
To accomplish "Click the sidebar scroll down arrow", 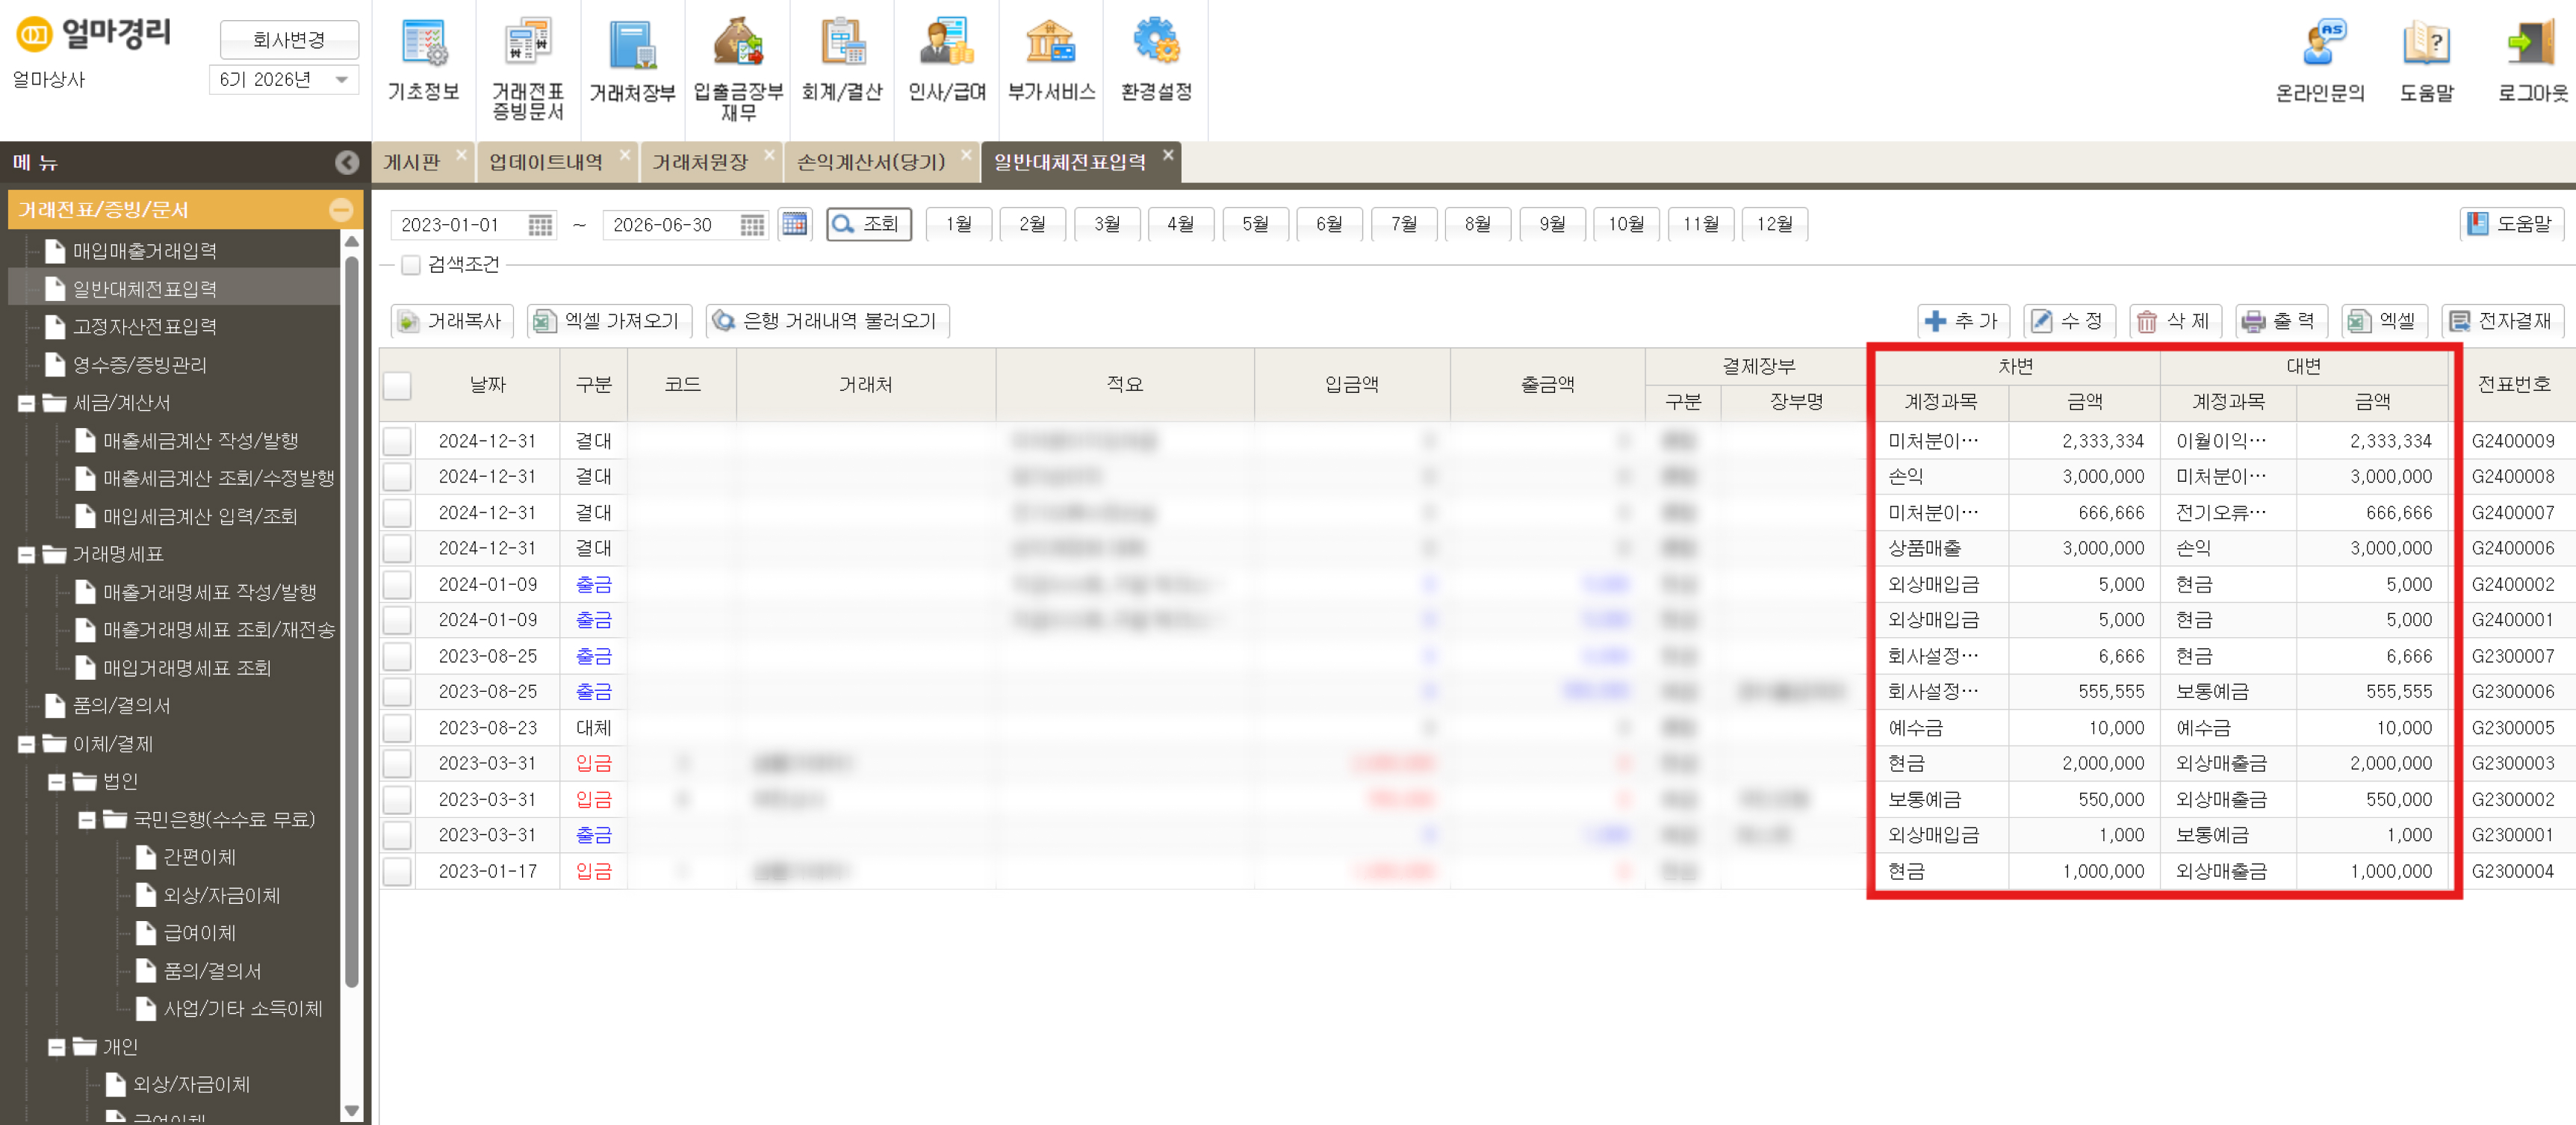I will (351, 1111).
